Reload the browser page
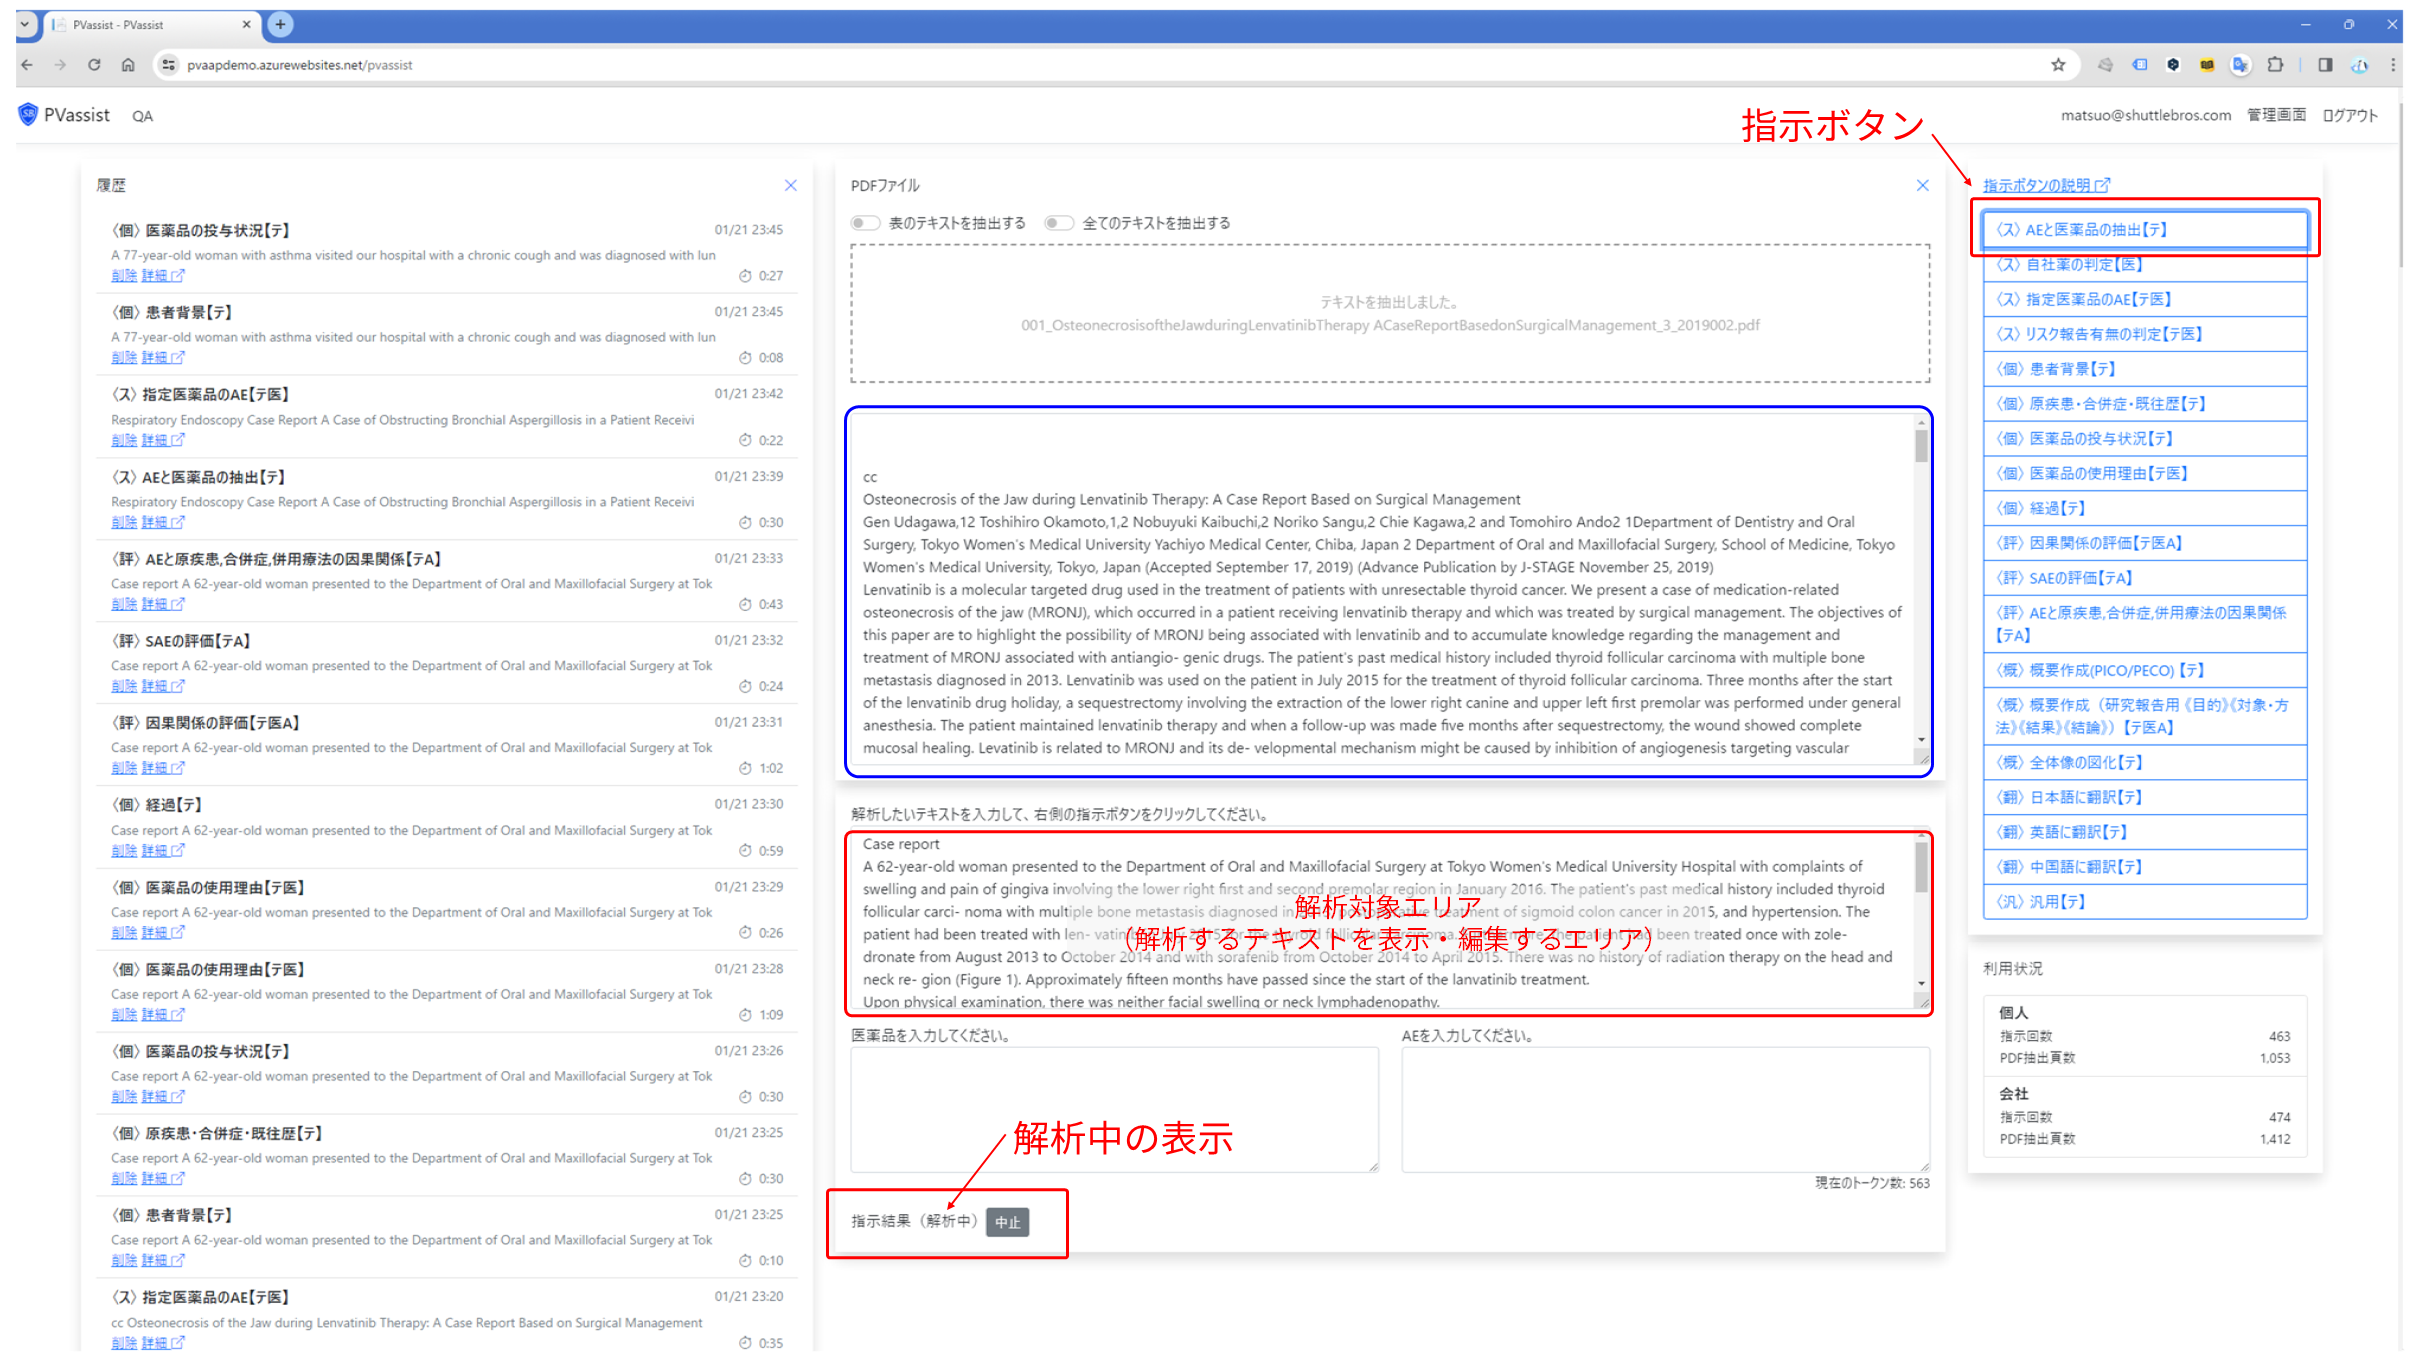This screenshot has height=1361, width=2419. (94, 65)
